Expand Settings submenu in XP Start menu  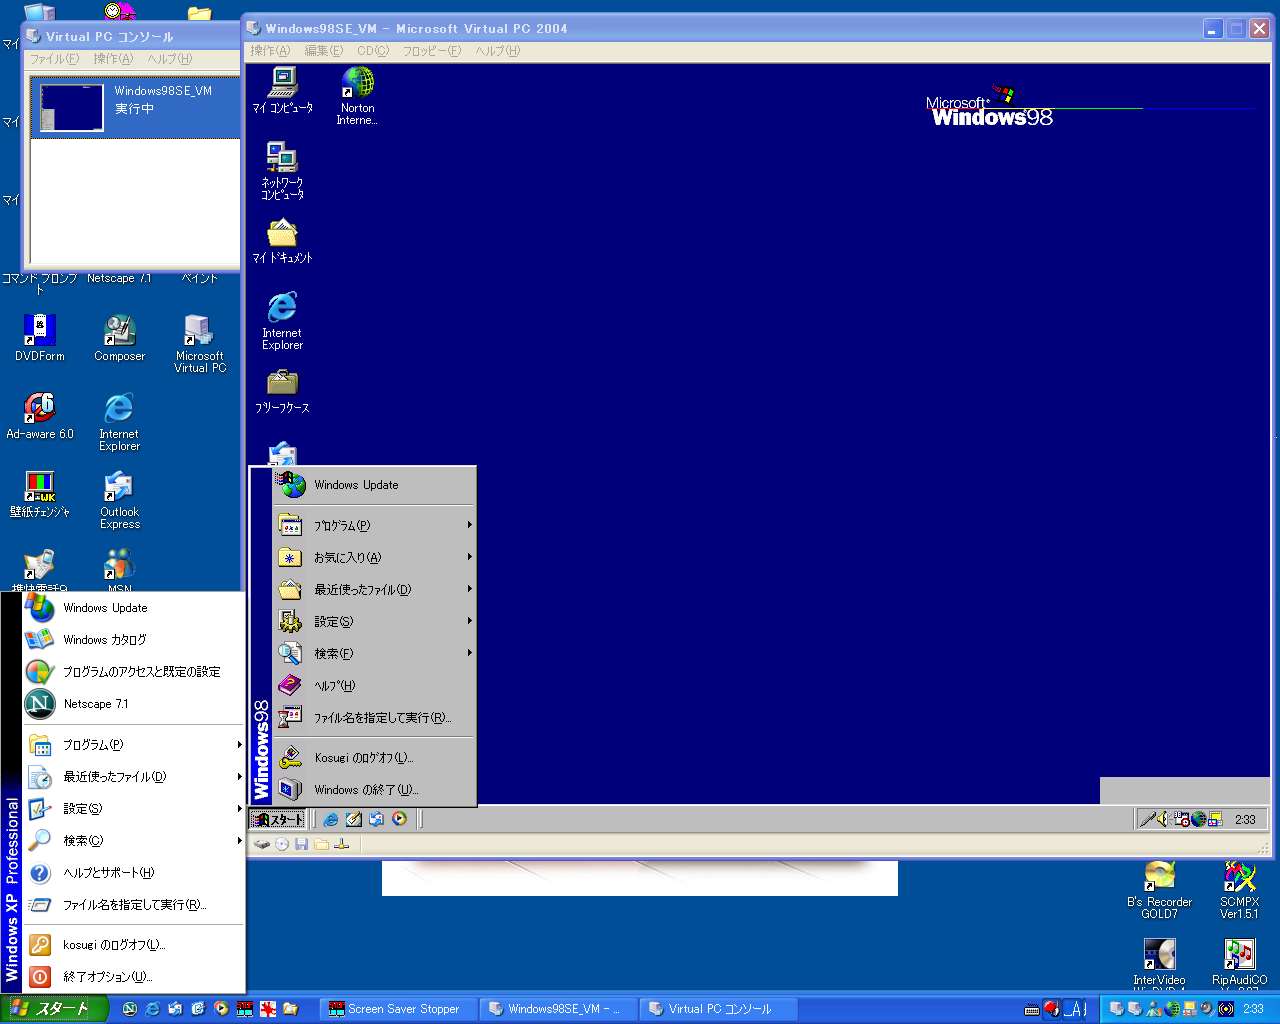pyautogui.click(x=134, y=809)
